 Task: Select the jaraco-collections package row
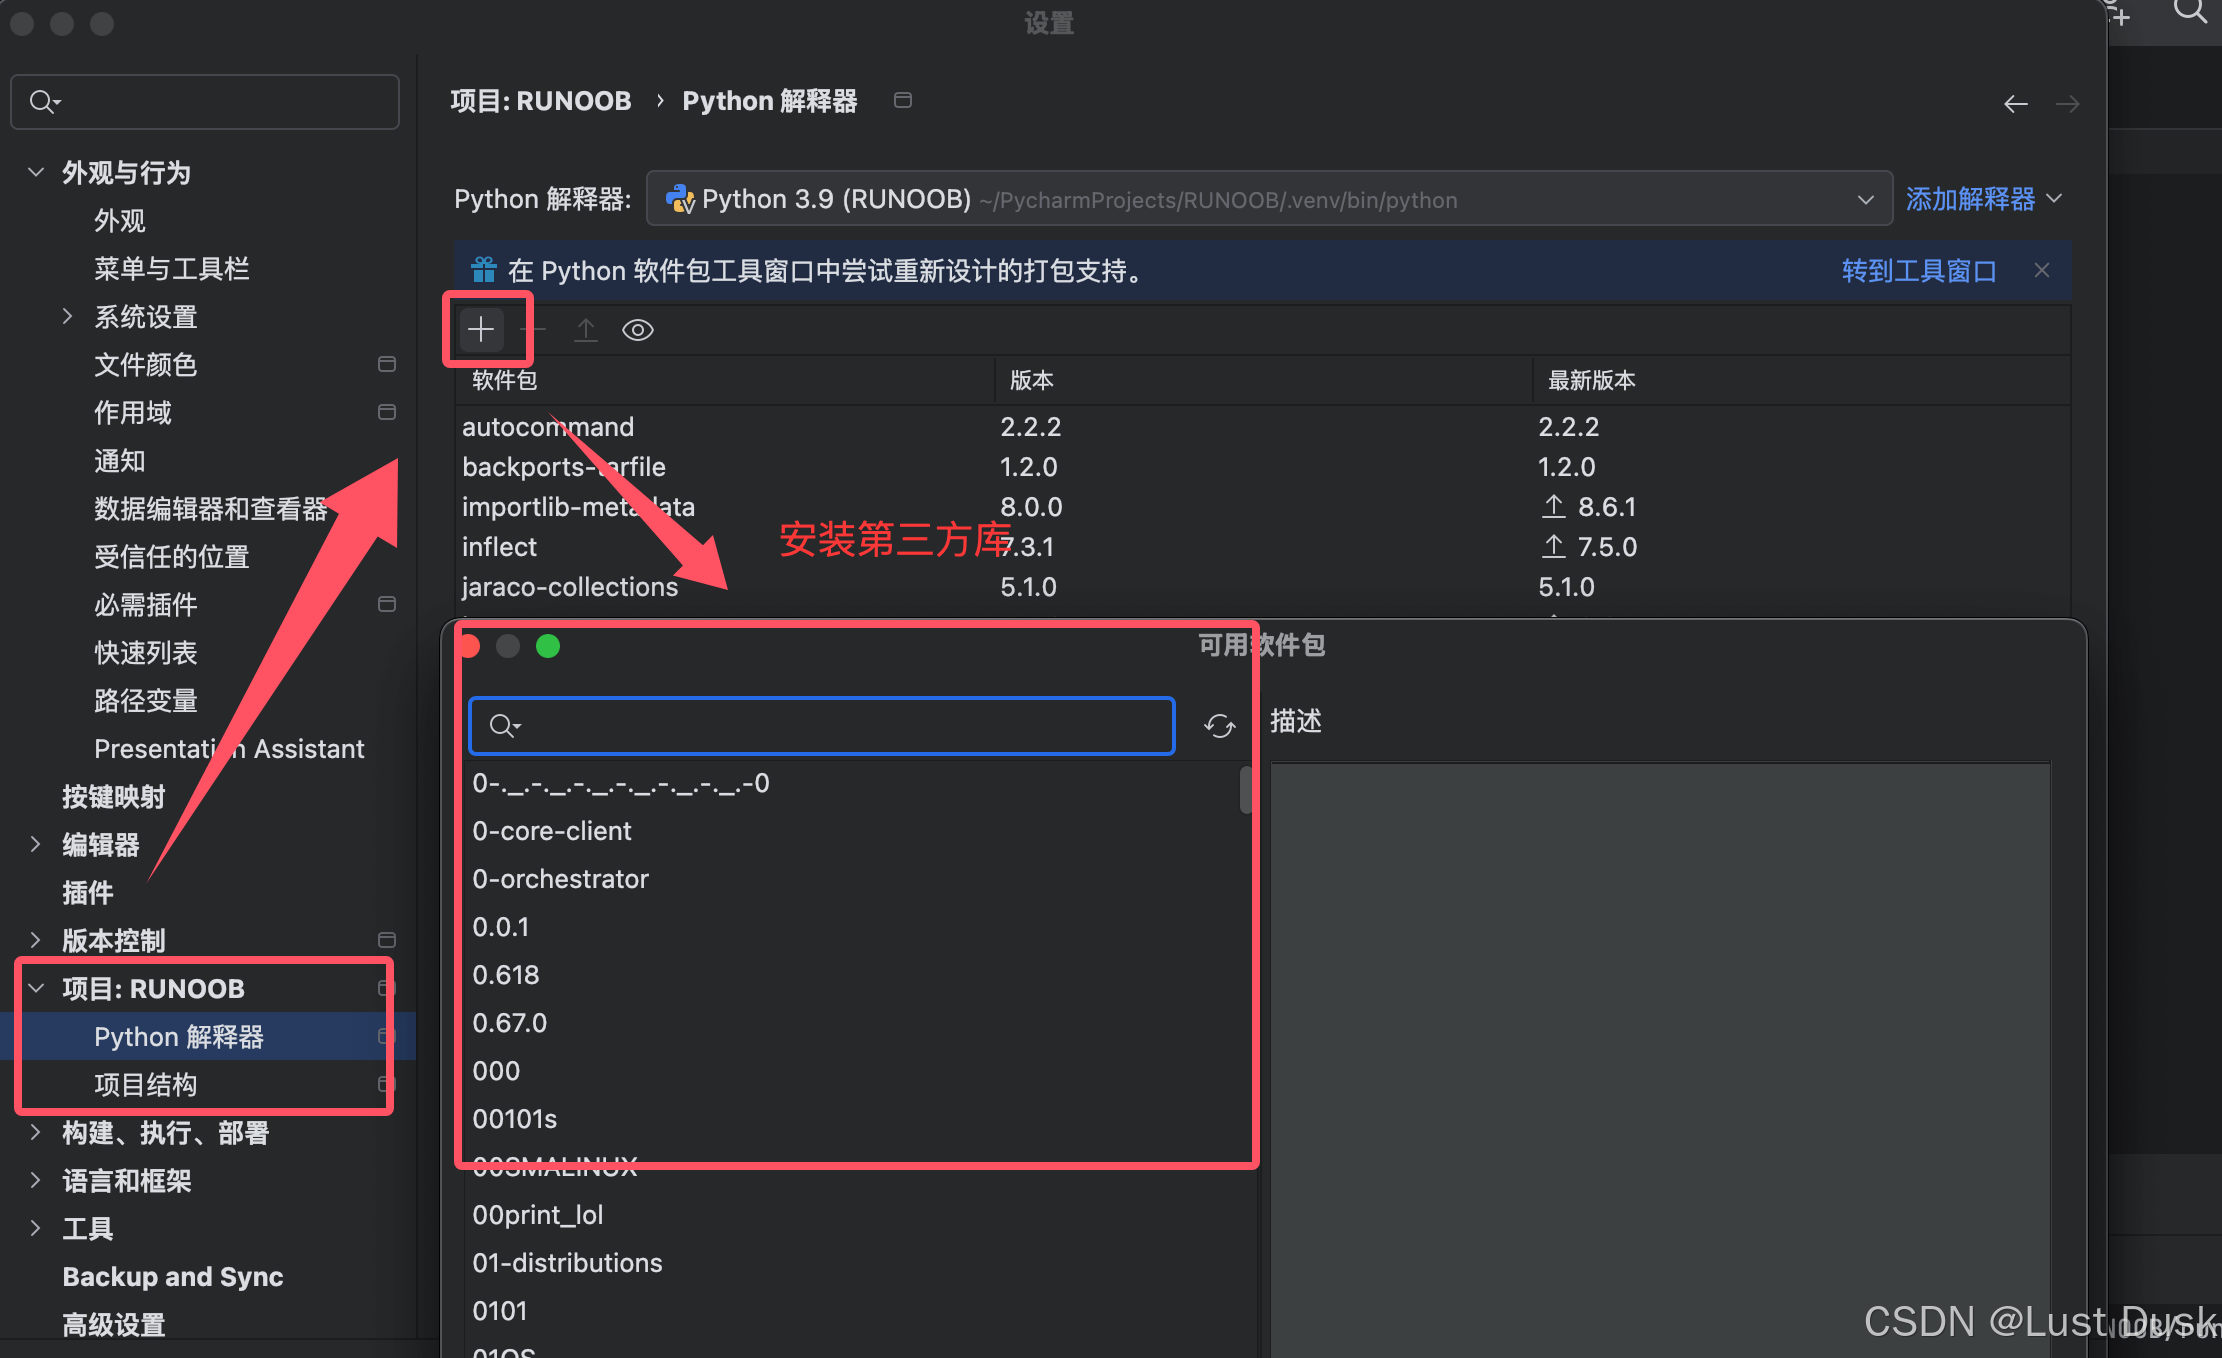point(1262,587)
